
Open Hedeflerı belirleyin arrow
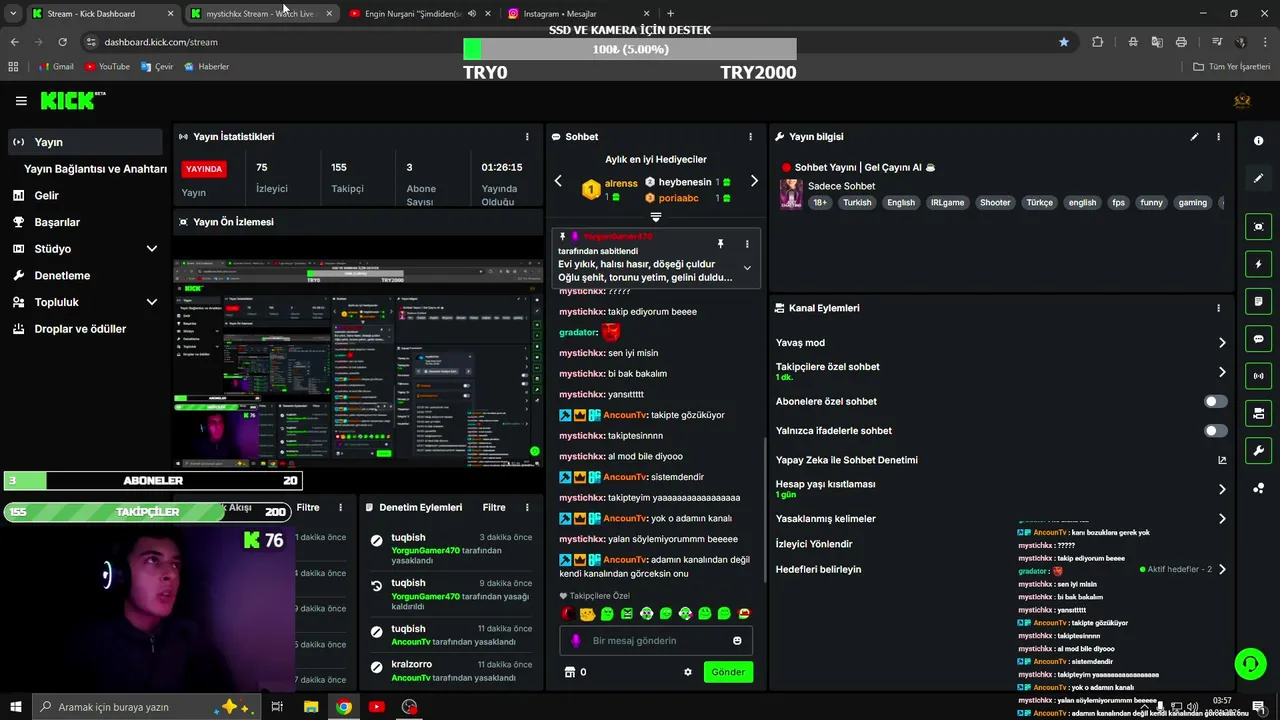coord(1222,569)
